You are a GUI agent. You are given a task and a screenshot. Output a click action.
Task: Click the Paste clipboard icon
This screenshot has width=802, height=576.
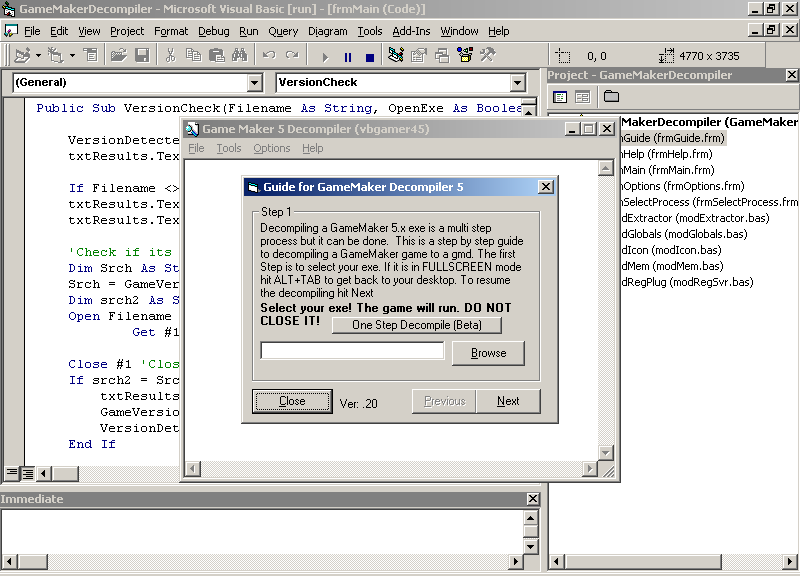pos(216,55)
